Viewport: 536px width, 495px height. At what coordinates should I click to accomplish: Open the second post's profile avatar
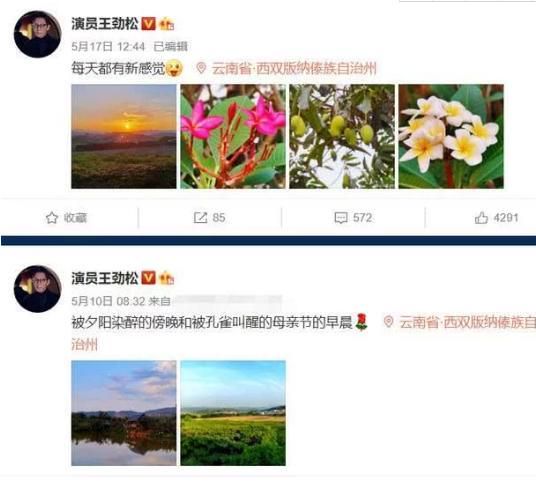coord(38,289)
